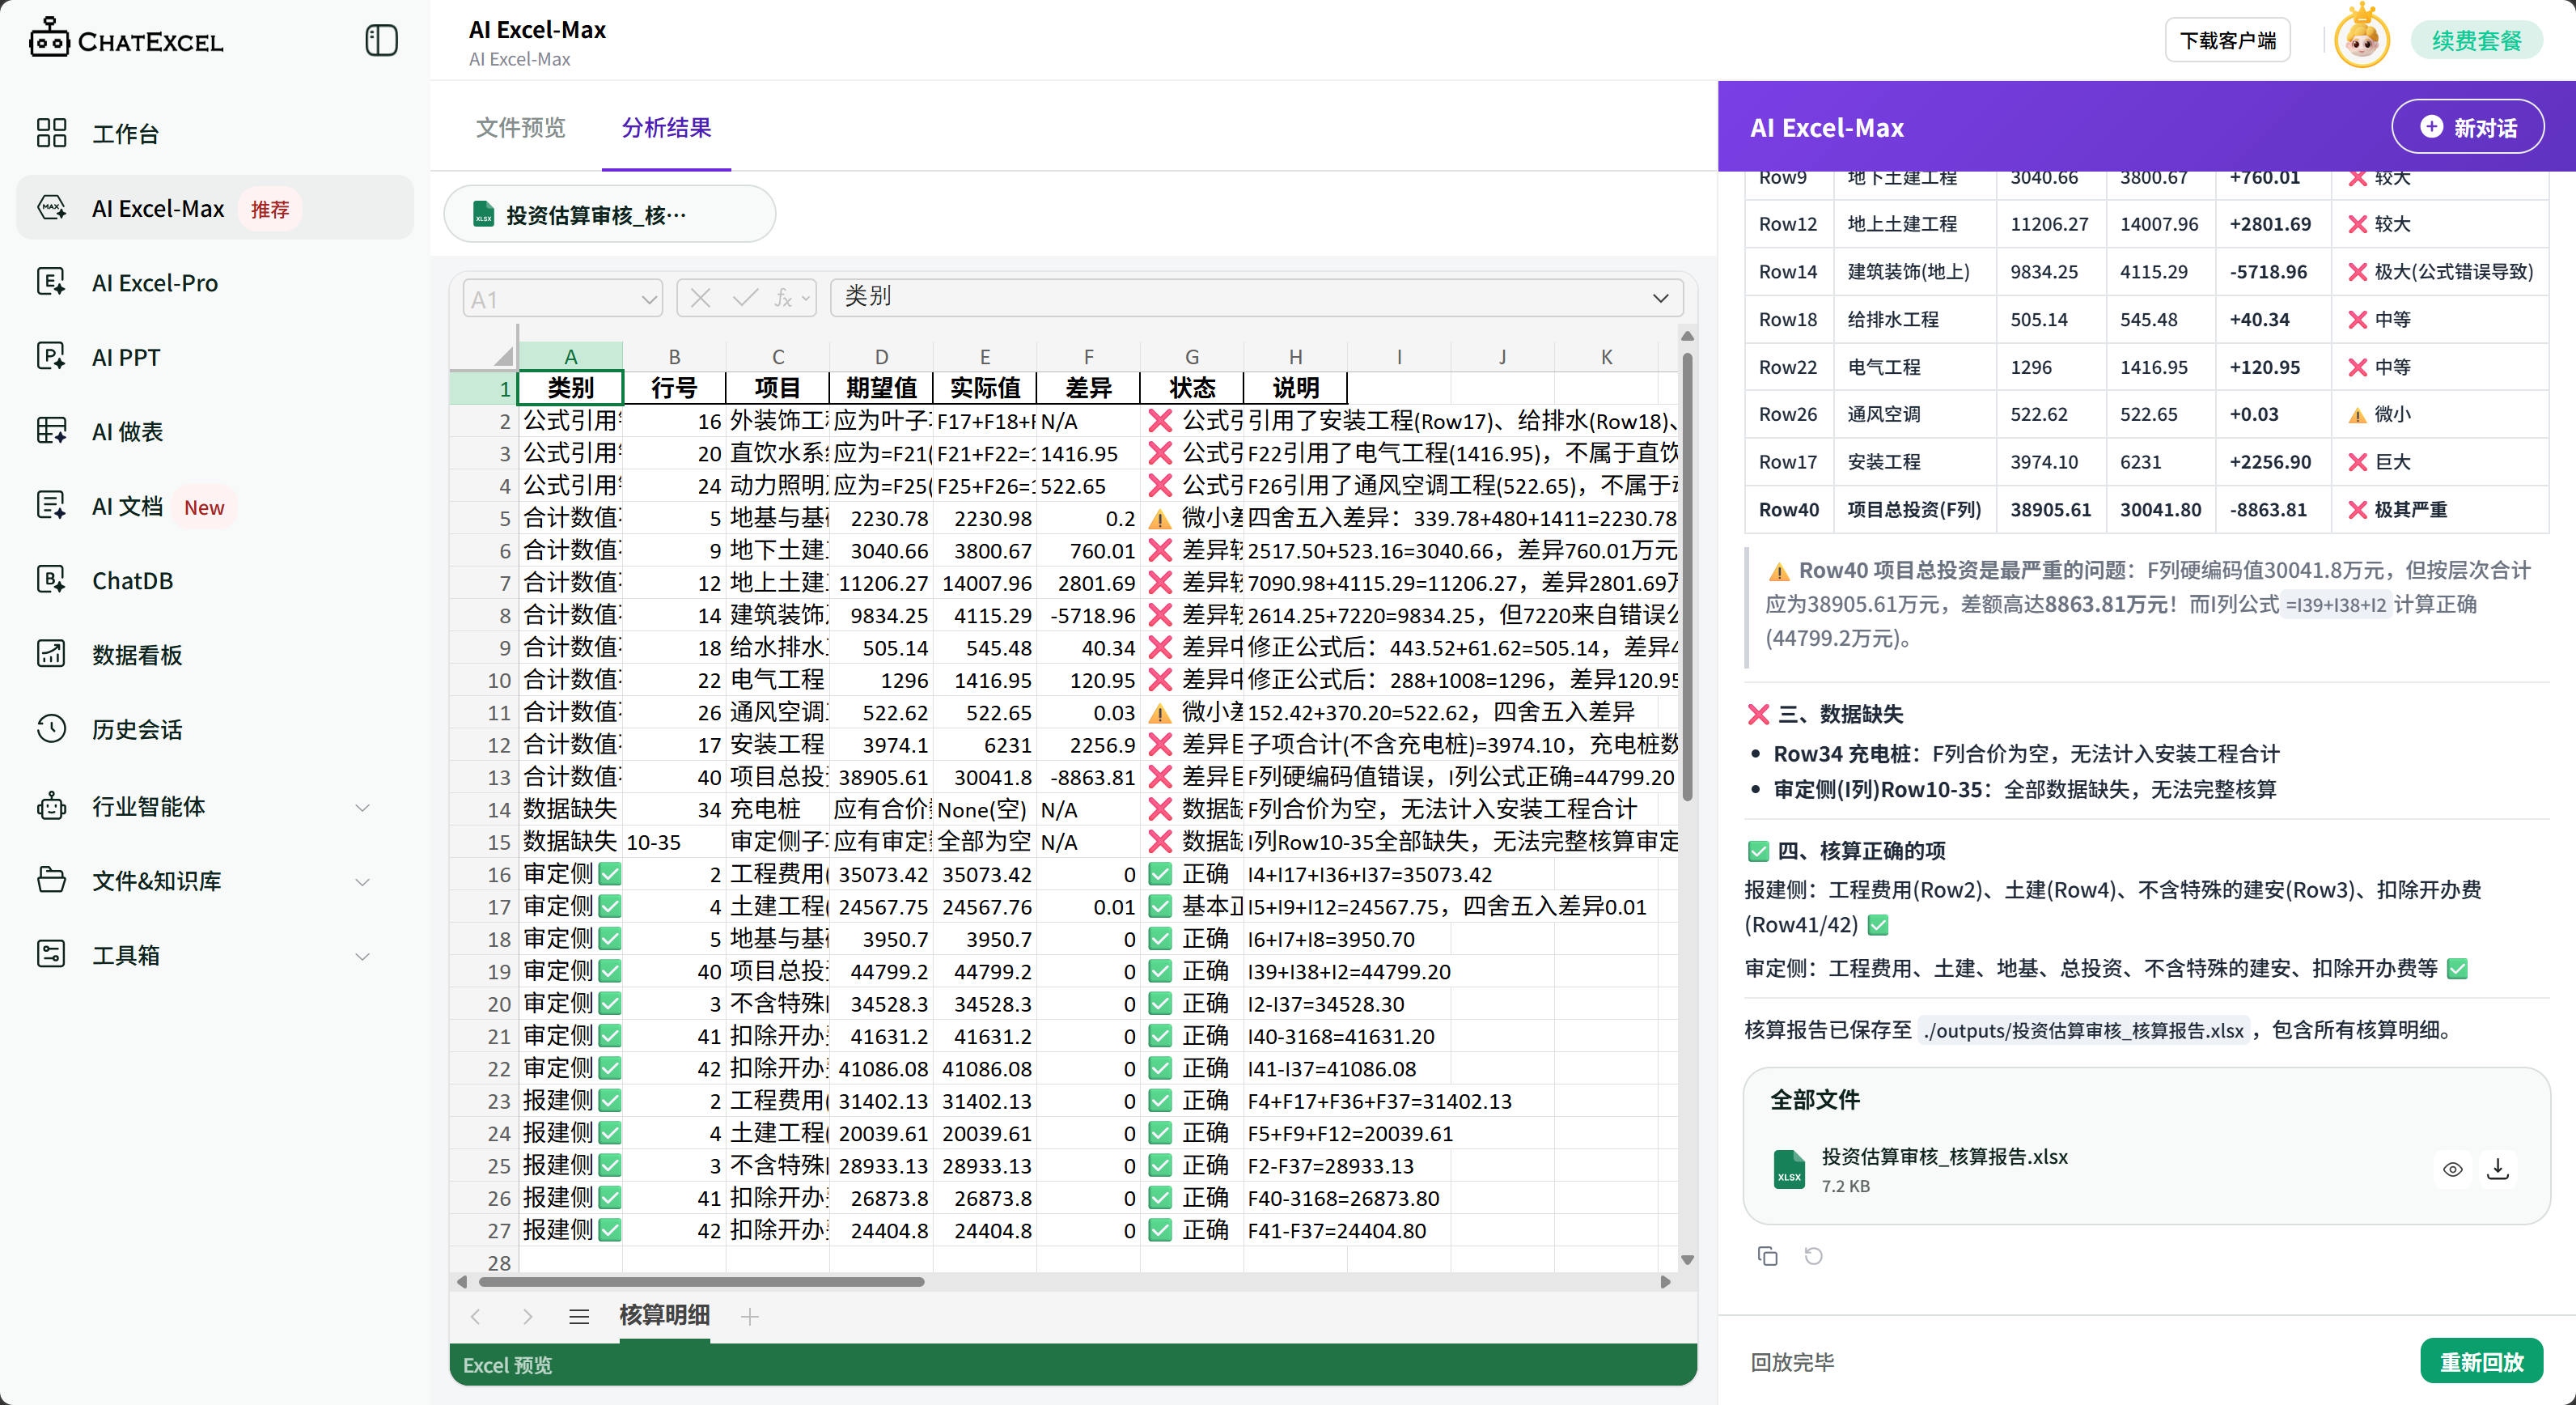Screen dimensions: 2576x1405
Task: Click the 续费套餐 renewal button
Action: pyautogui.click(x=2476, y=40)
